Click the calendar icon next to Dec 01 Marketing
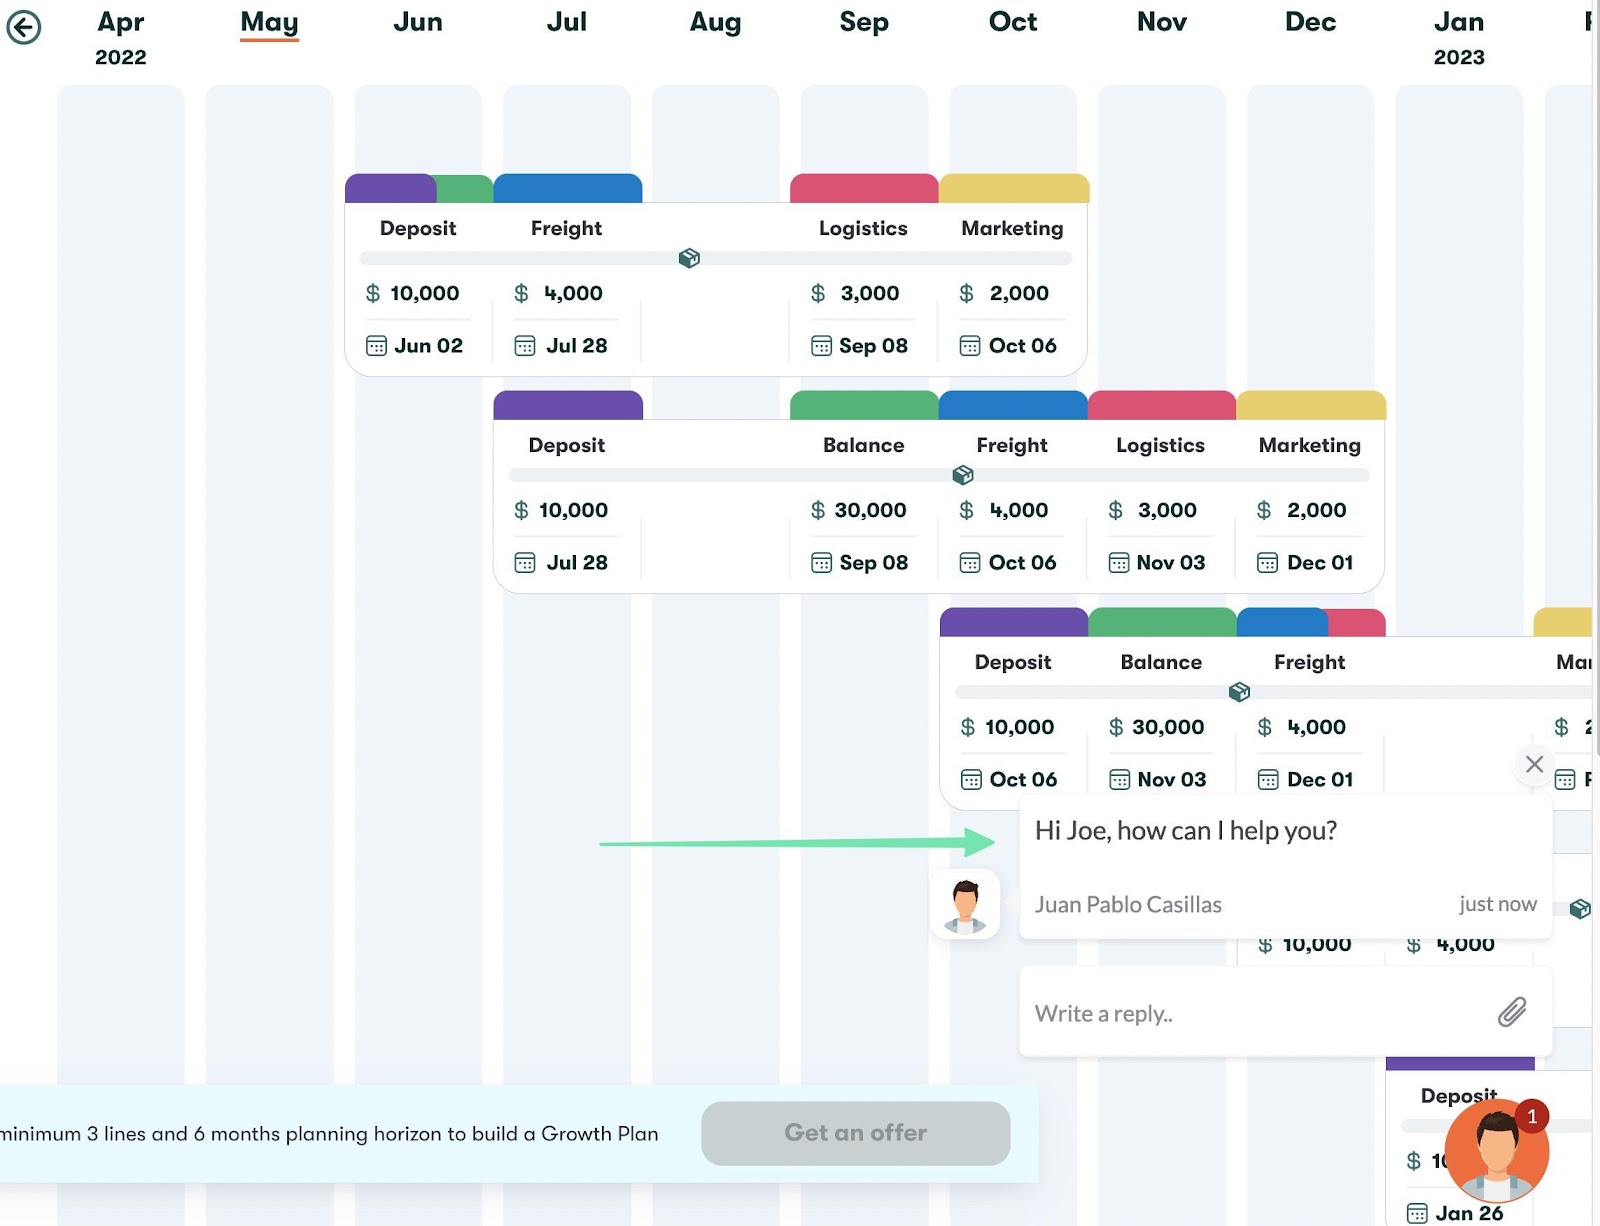The height and width of the screenshot is (1226, 1600). (x=1269, y=562)
